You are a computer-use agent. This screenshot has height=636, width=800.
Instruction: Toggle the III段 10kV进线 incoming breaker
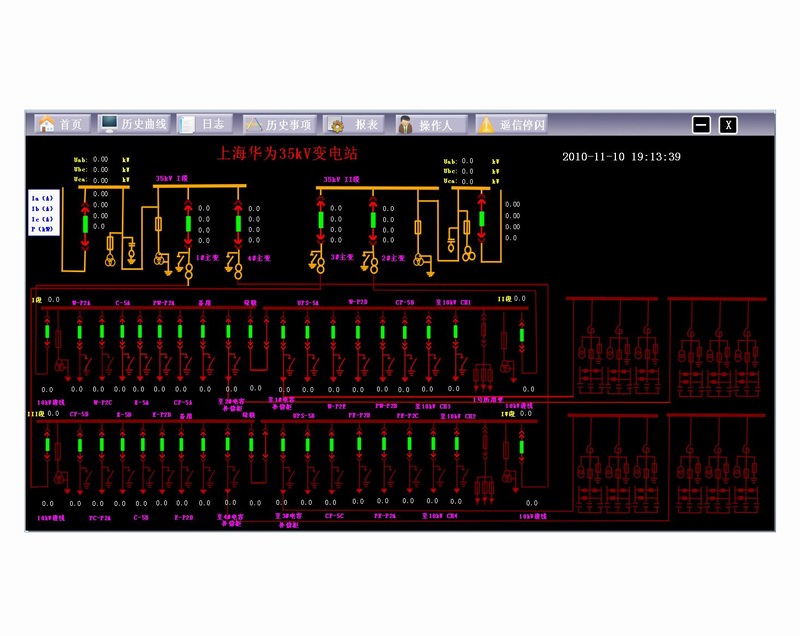pos(47,445)
